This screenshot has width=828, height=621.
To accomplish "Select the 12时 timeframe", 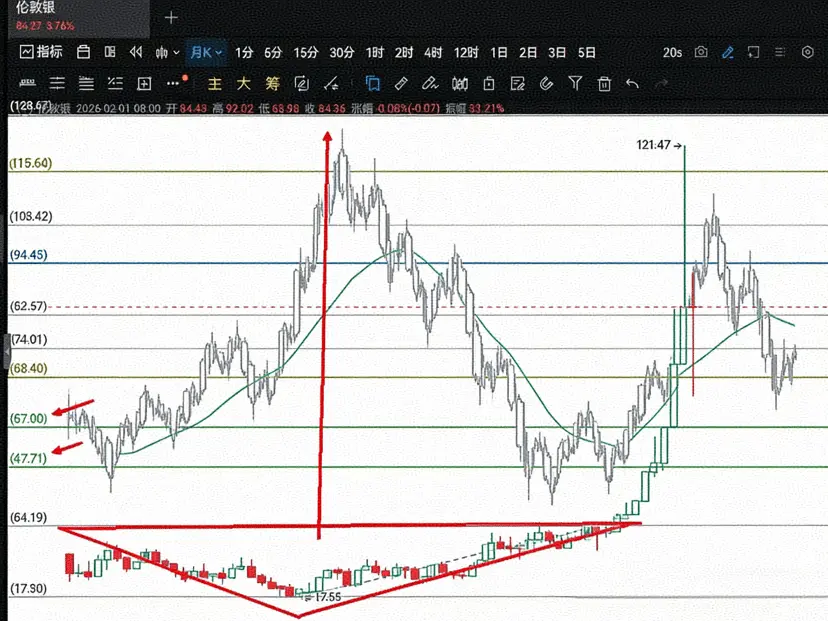I will coord(466,53).
